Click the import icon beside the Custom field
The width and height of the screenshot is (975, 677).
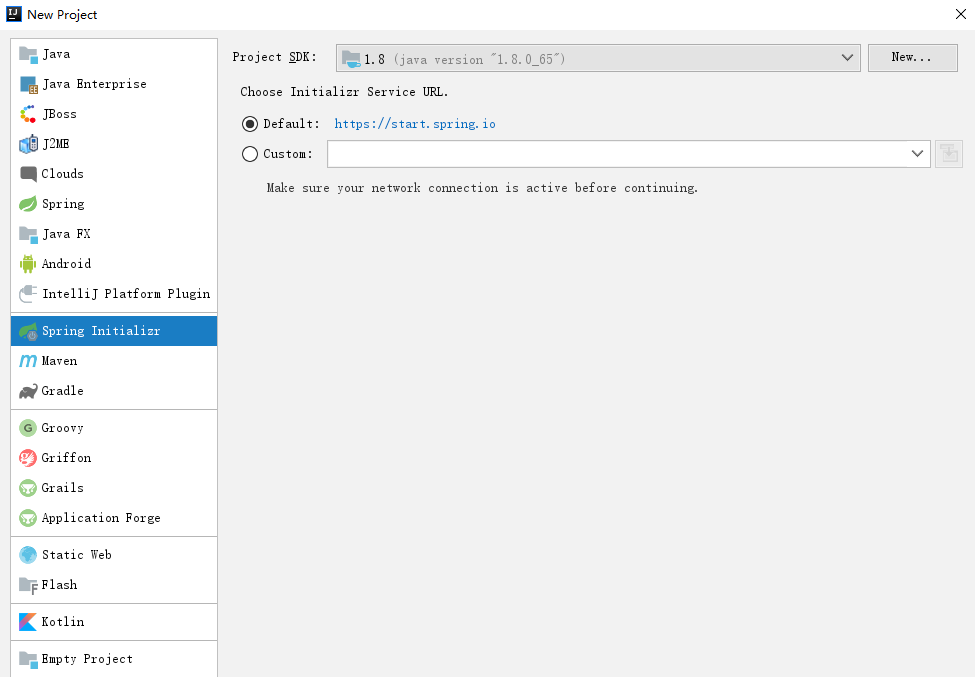[949, 154]
